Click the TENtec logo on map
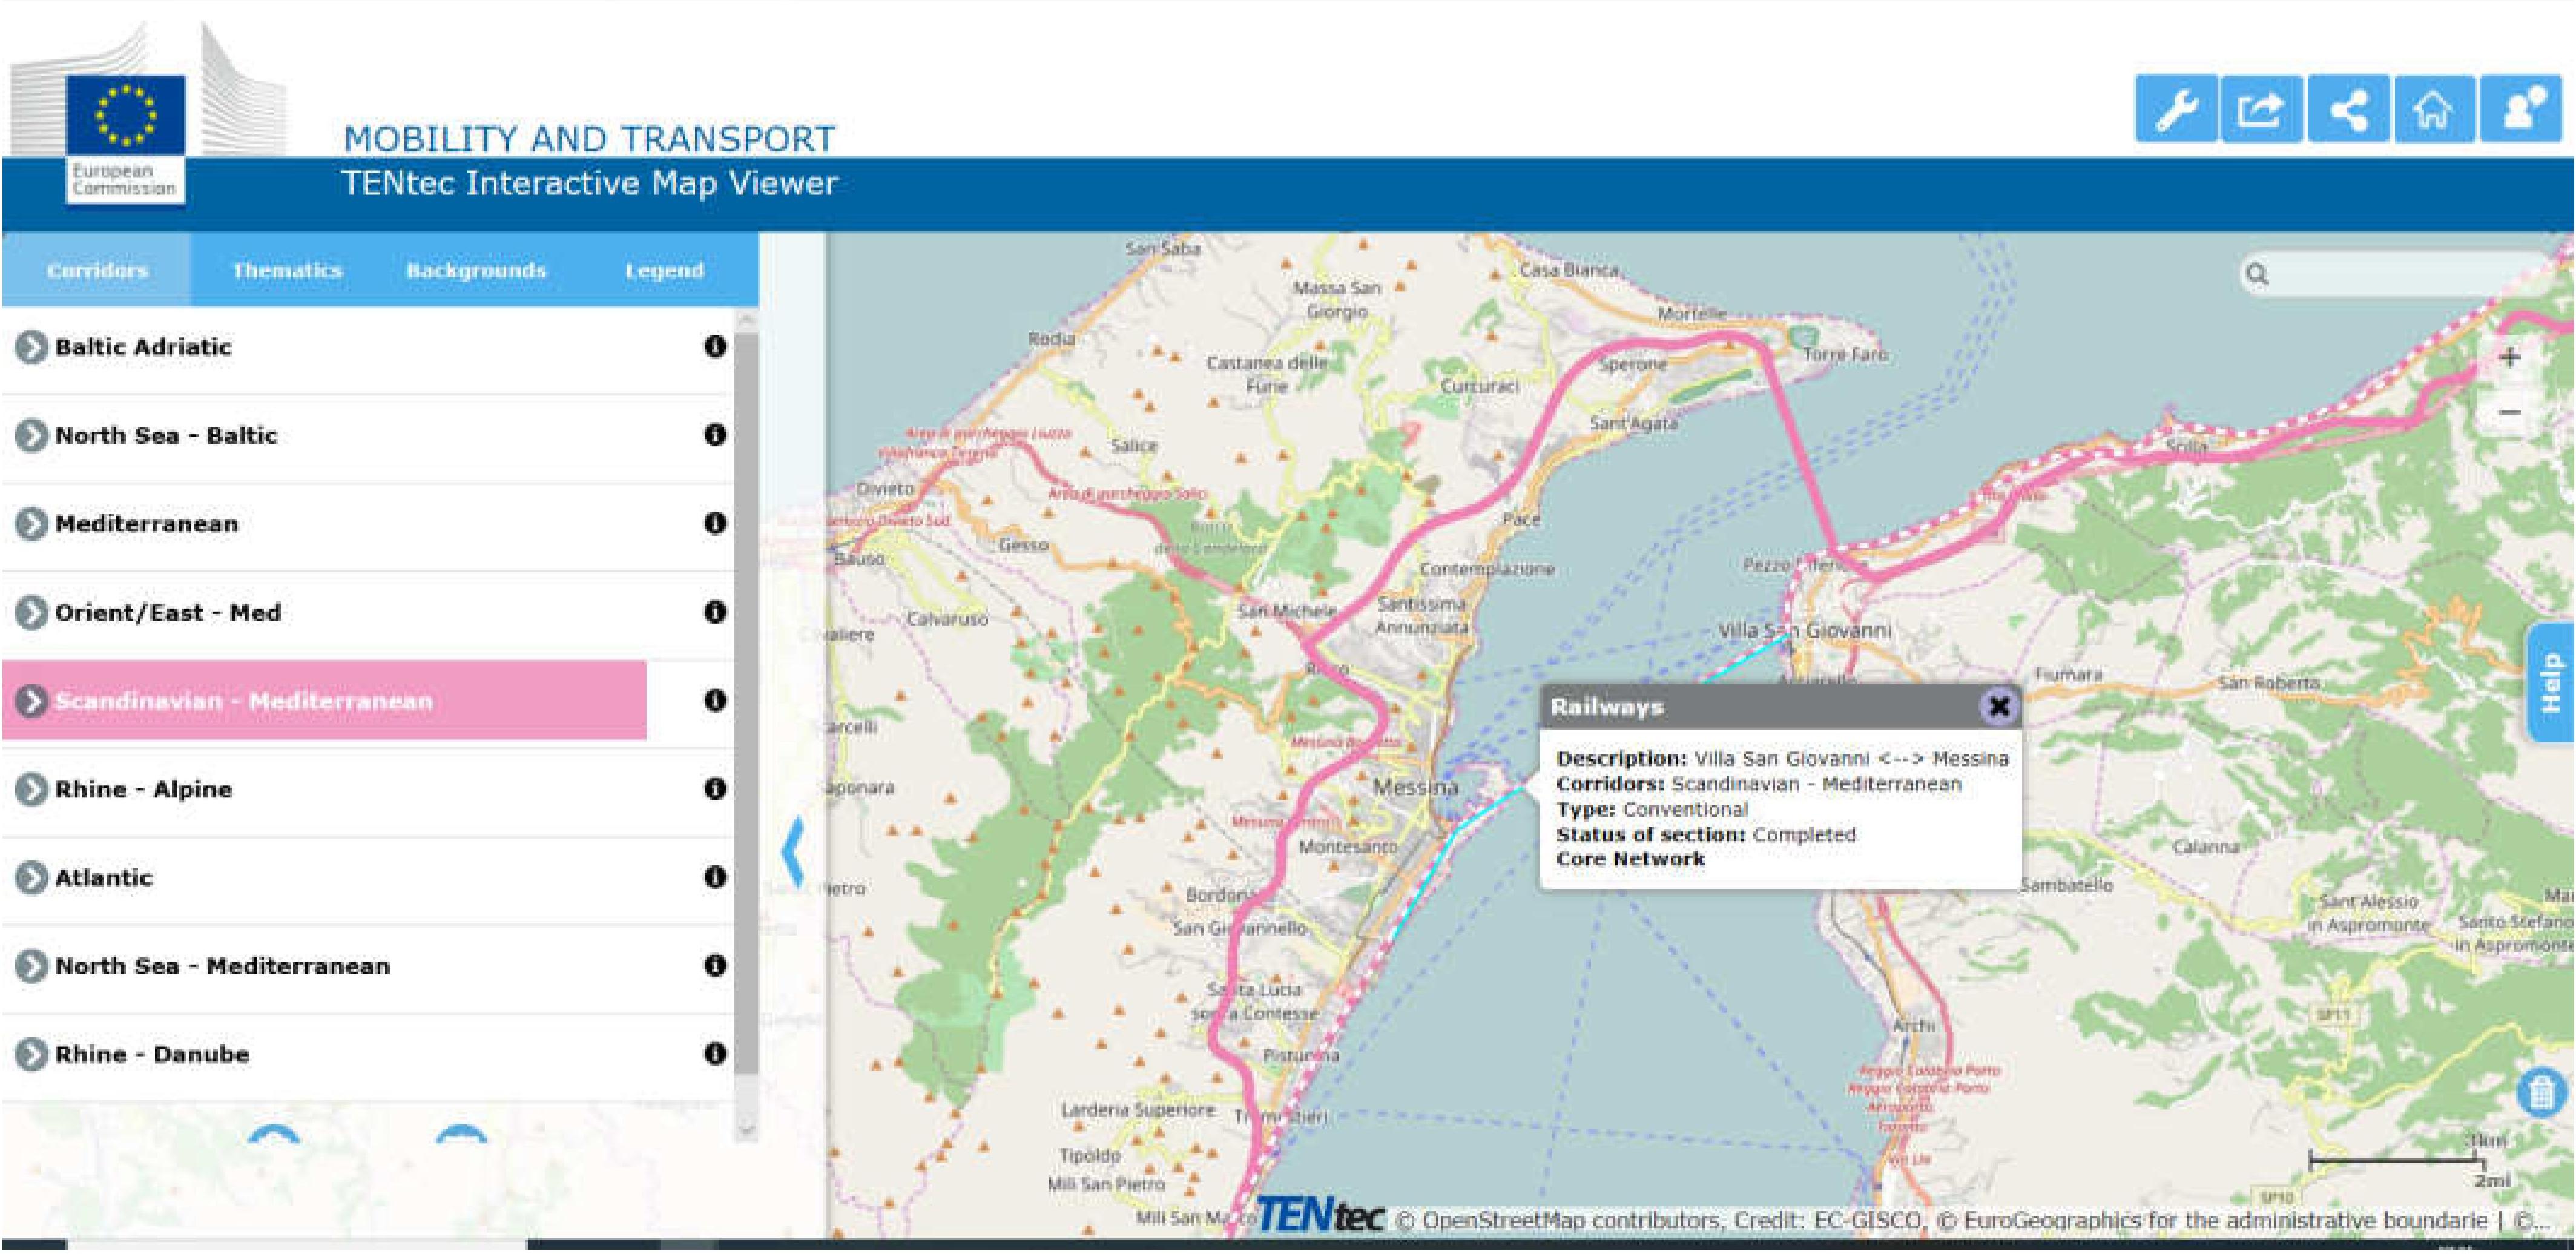This screenshot has width=2576, height=1254. 1320,1215
